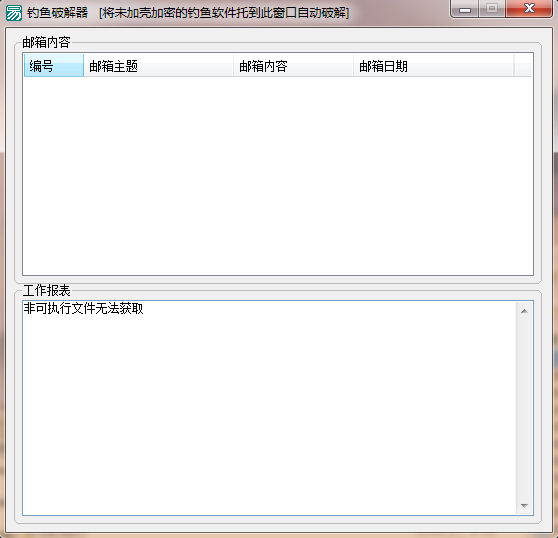Screen dimensions: 558x538
Task: Minimize the 钓鱼破解器 window
Action: [465, 9]
